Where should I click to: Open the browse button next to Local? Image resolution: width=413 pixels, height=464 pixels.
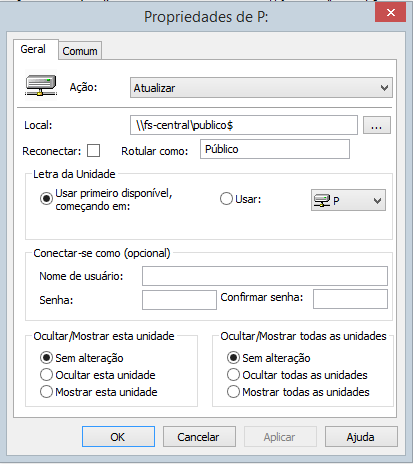377,125
